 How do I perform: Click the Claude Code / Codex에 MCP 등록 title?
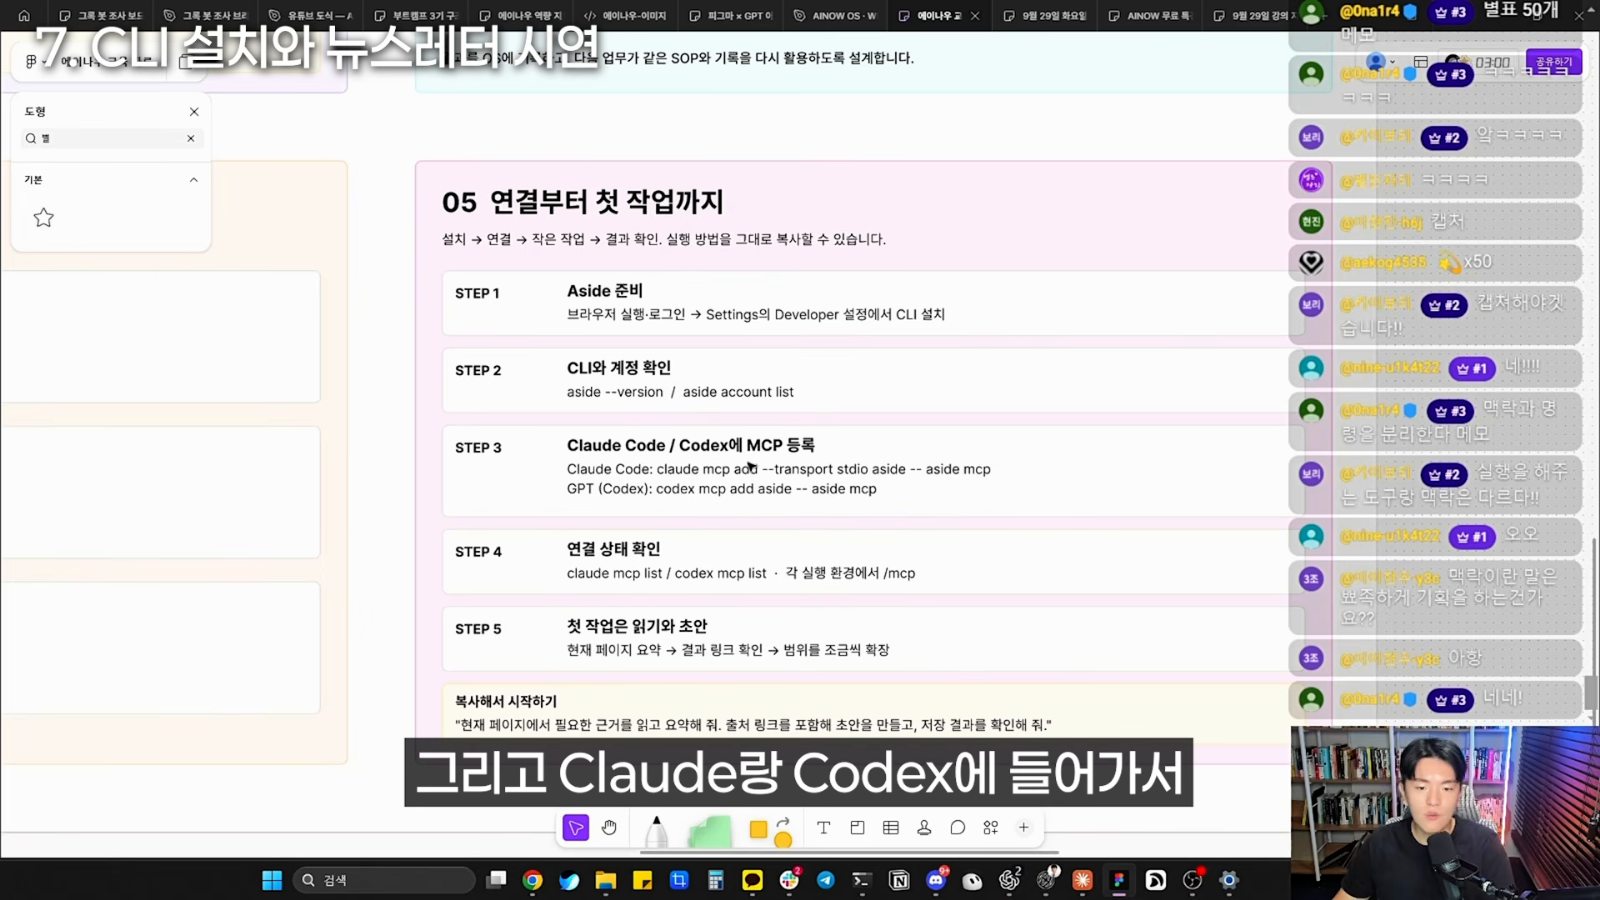[691, 445]
